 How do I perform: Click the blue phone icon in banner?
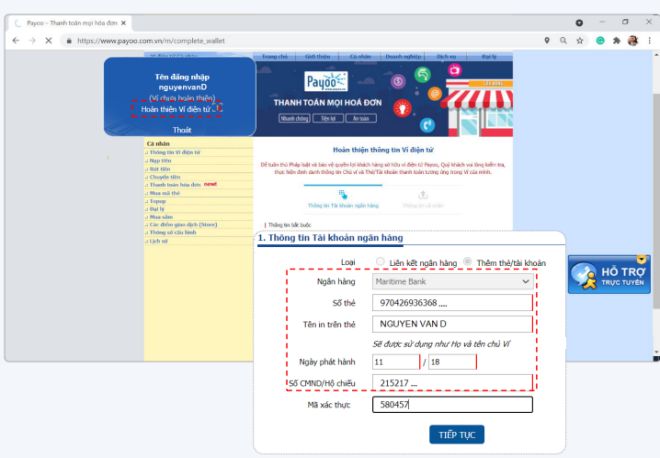[427, 125]
